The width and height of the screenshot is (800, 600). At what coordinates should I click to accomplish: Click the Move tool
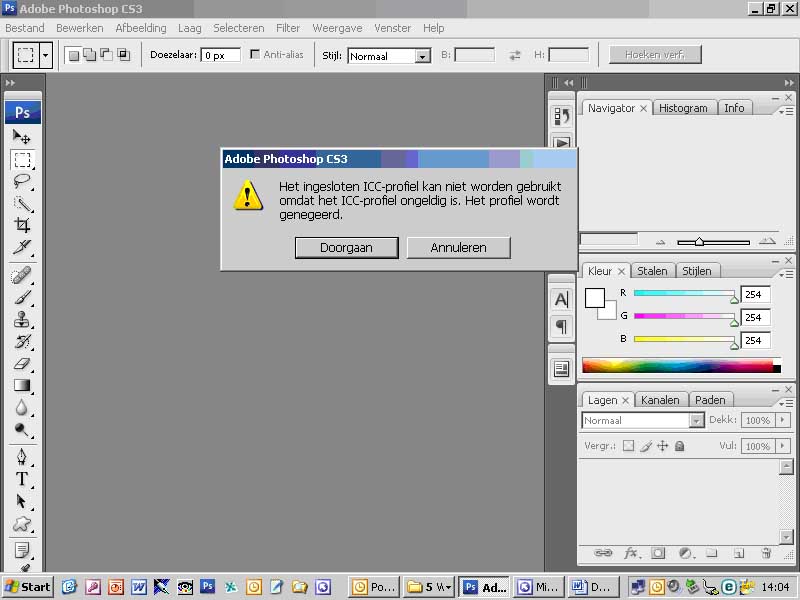pyautogui.click(x=22, y=137)
